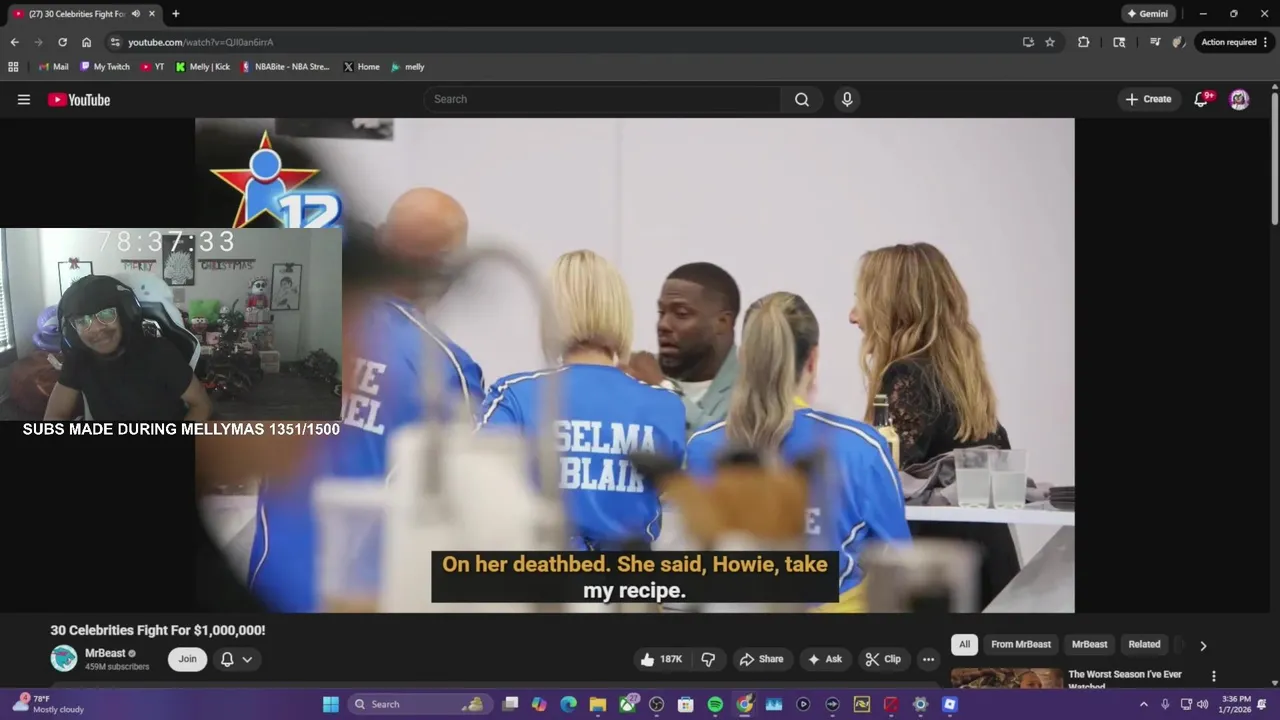Open MrBeast channel avatar
Viewport: 1280px width, 720px height.
[64, 658]
